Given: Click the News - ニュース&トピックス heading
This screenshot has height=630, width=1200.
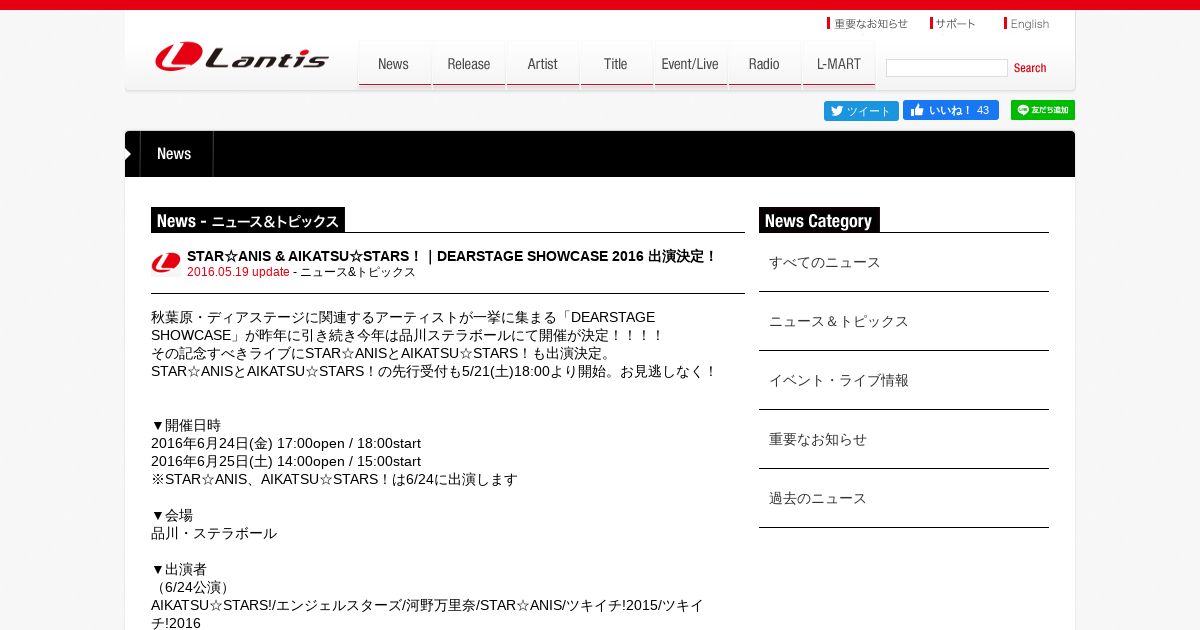Looking at the screenshot, I should 248,220.
